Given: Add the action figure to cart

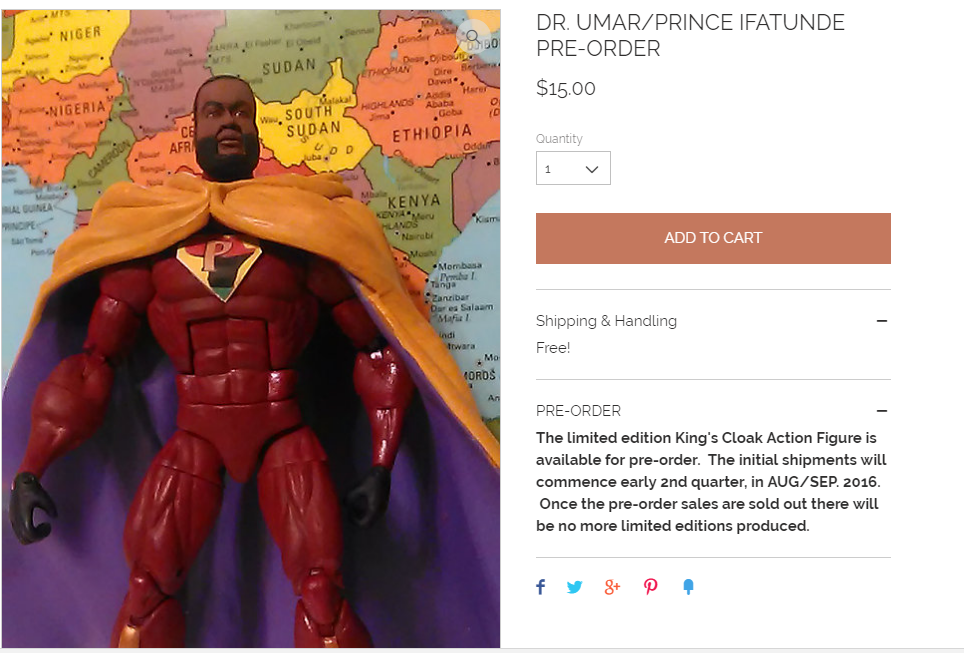Looking at the screenshot, I should [713, 239].
